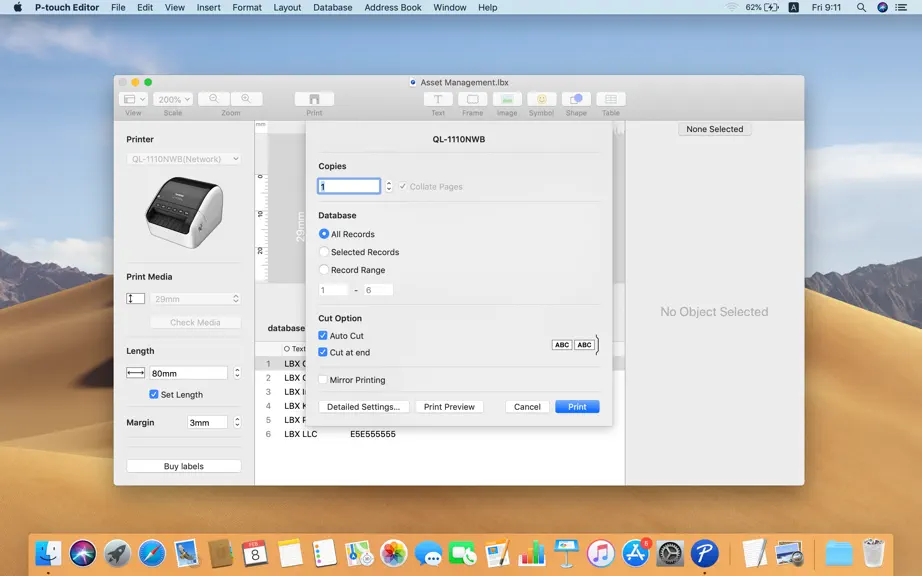Click the record range end field
This screenshot has height=576, width=922.
[x=378, y=290]
